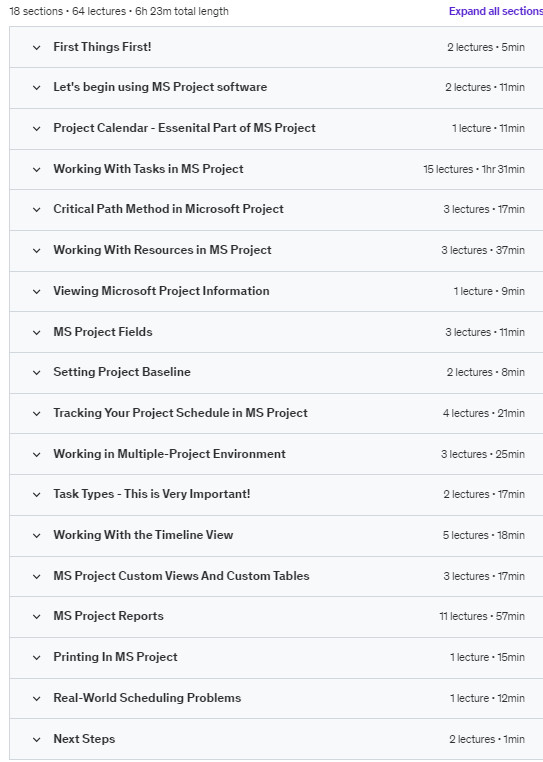Image resolution: width=543 pixels, height=762 pixels.
Task: Expand the 'MS Project Reports' chevron
Action: coord(36,617)
